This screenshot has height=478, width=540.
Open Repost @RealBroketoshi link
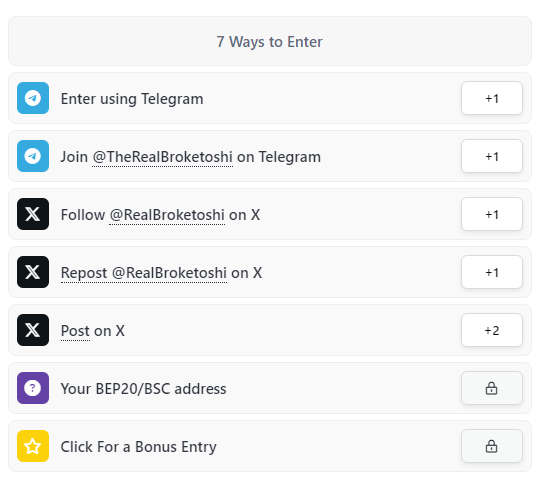point(144,273)
